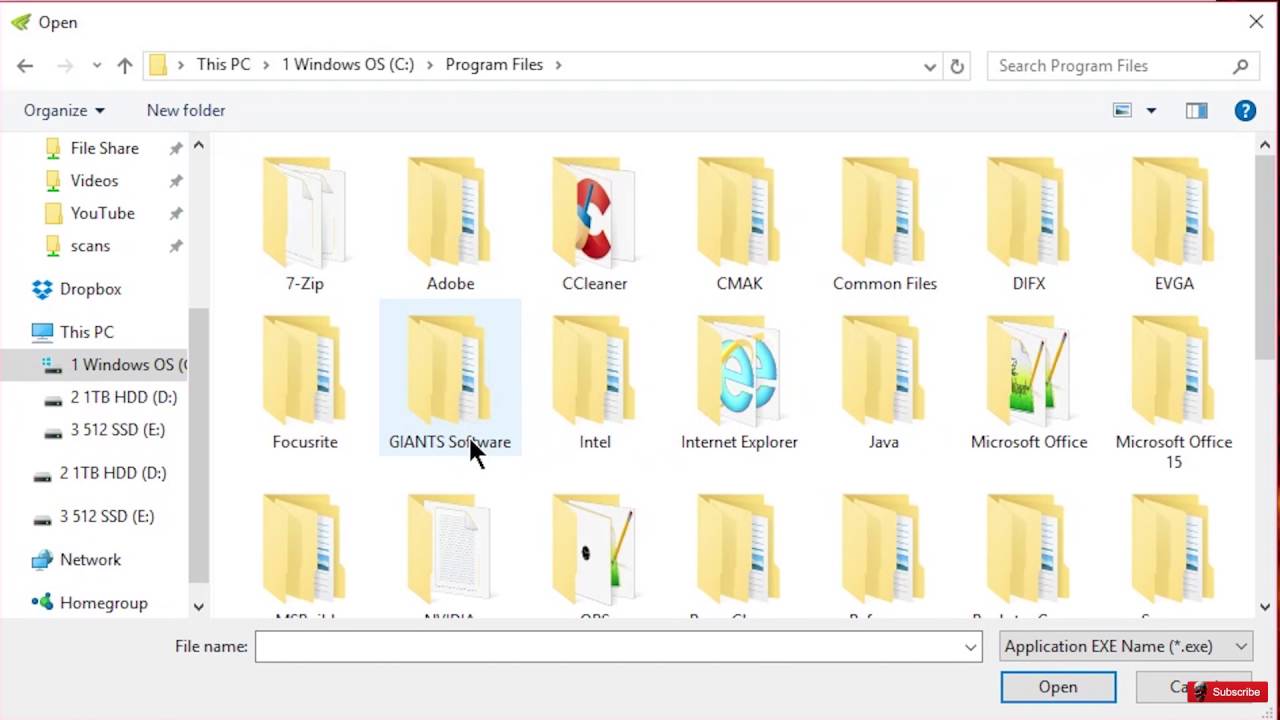Open Dropbox in navigation pane

pos(90,289)
